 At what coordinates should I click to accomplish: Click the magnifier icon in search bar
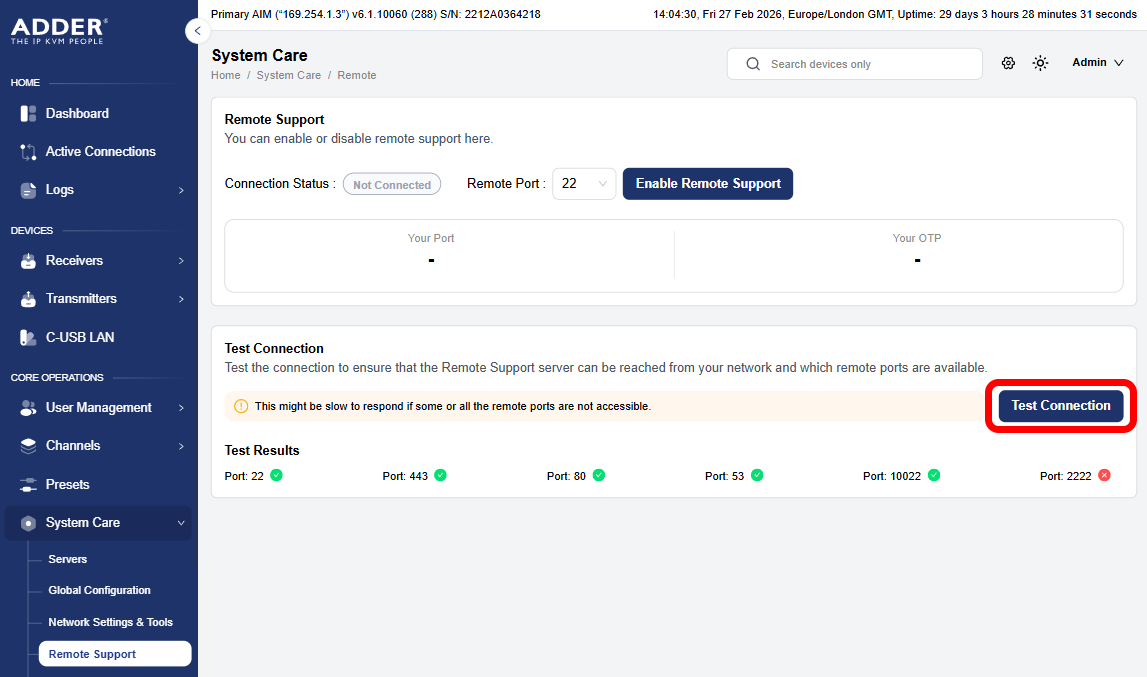[x=752, y=63]
